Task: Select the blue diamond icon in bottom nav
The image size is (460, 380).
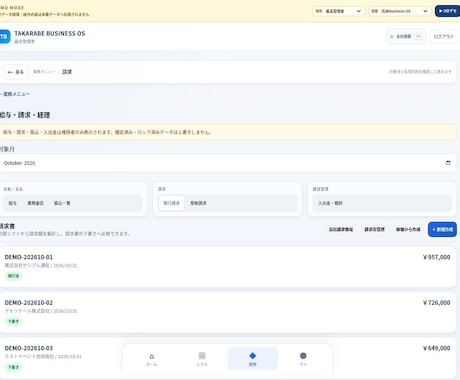Action: (253, 356)
